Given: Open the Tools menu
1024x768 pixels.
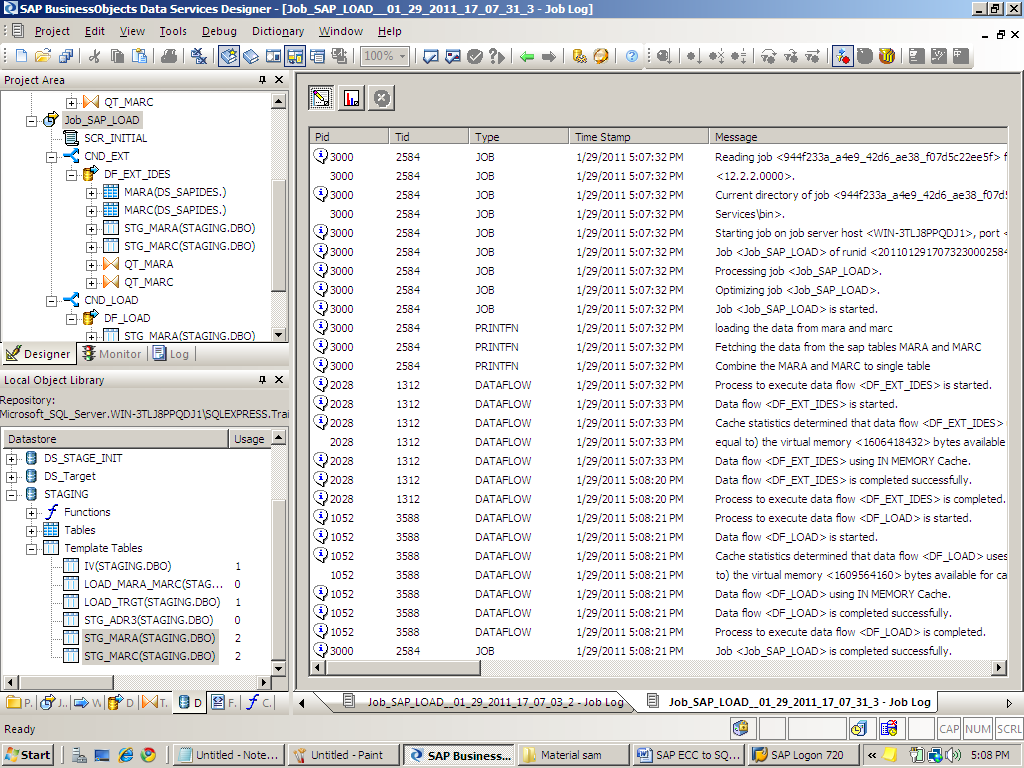Looking at the screenshot, I should 173,31.
